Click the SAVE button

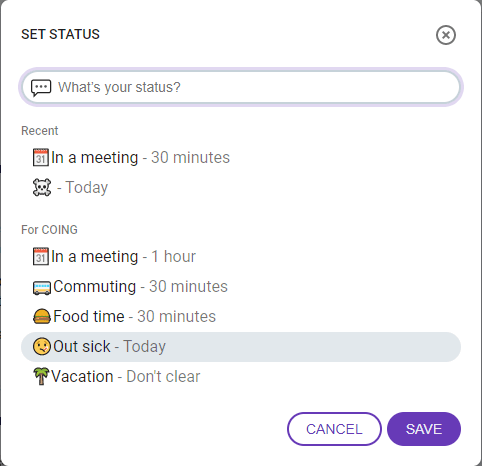tap(424, 429)
